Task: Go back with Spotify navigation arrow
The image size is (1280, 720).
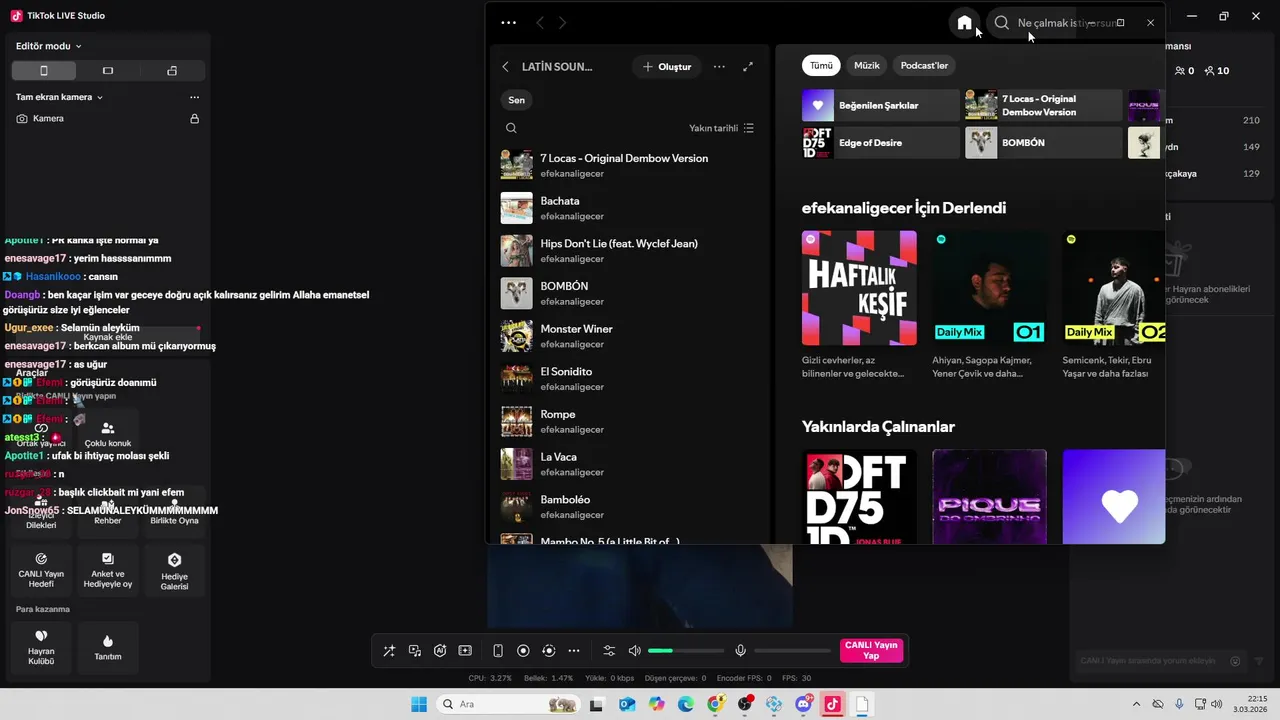Action: tap(540, 23)
